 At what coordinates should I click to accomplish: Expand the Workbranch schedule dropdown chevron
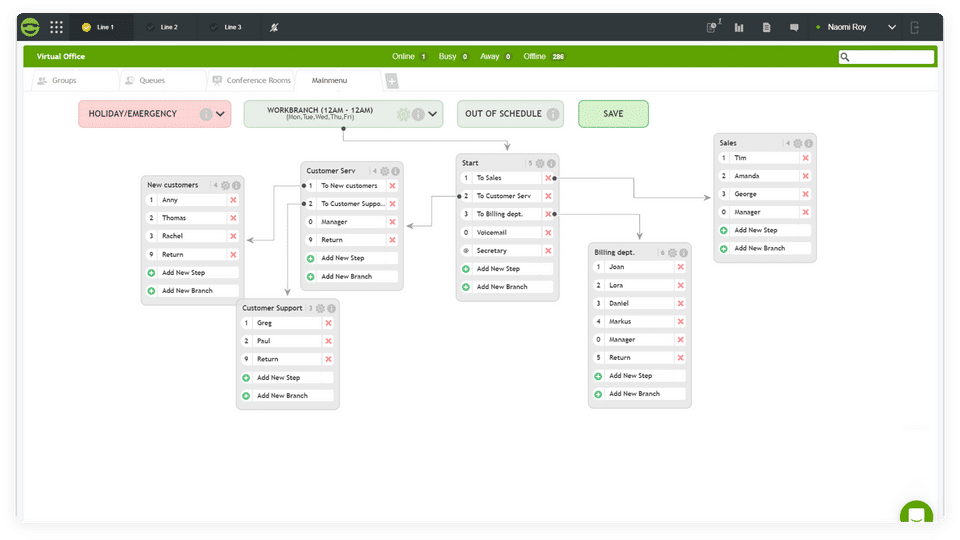coord(433,114)
